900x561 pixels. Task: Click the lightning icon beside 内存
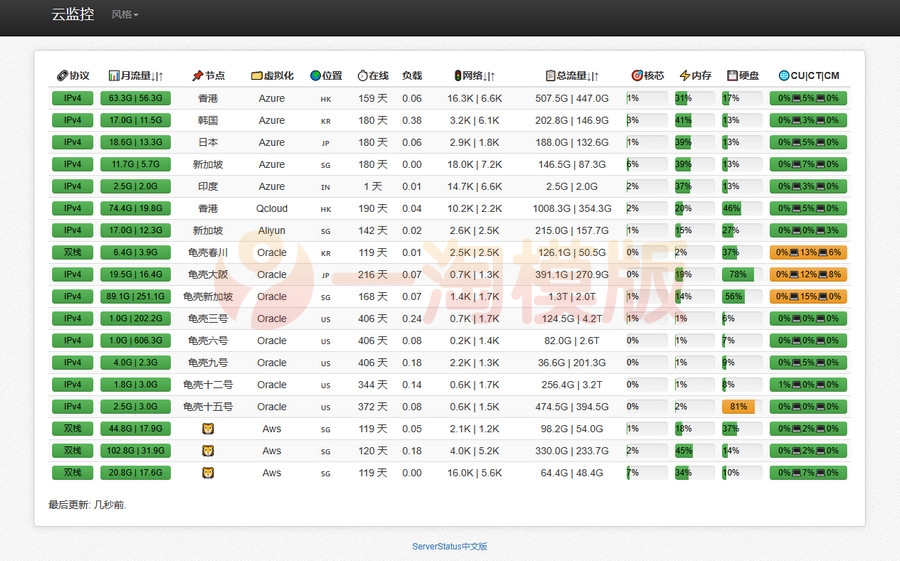684,75
